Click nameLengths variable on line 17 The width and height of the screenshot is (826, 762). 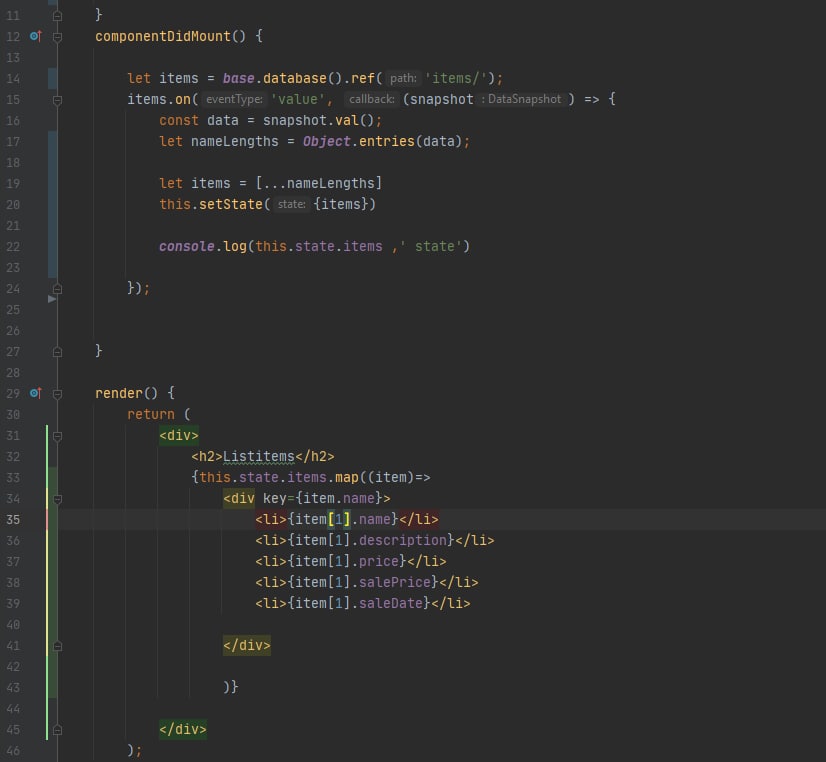234,141
